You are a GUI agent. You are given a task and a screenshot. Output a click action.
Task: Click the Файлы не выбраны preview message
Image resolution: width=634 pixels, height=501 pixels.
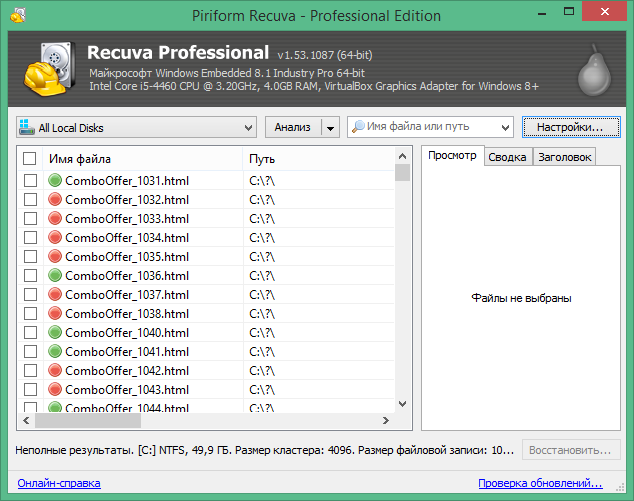click(x=521, y=298)
